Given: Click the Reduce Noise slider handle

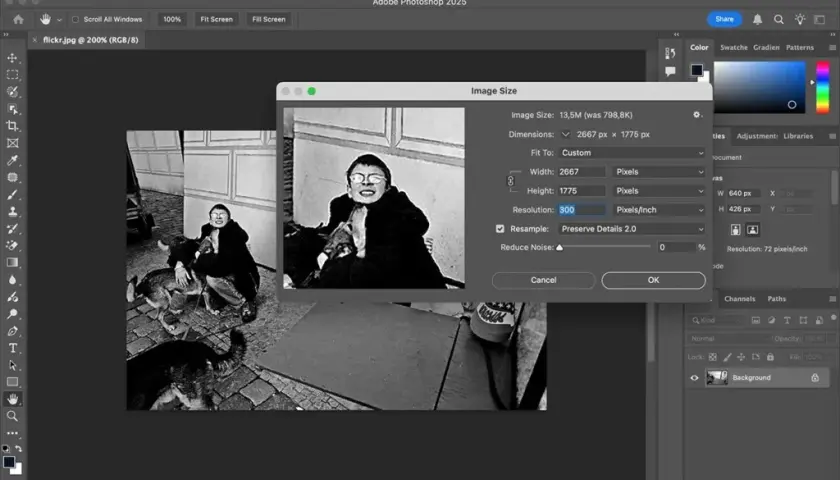Looking at the screenshot, I should [x=559, y=248].
